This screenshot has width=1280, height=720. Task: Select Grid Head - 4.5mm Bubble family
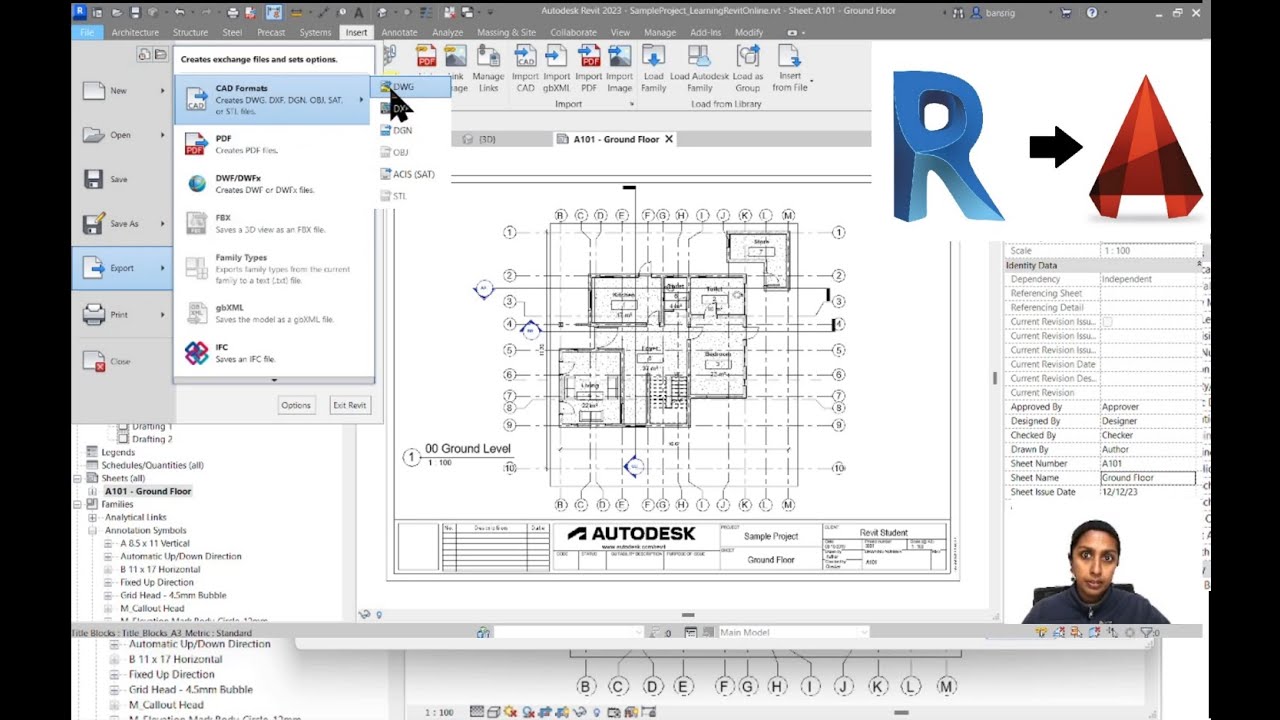click(x=173, y=595)
